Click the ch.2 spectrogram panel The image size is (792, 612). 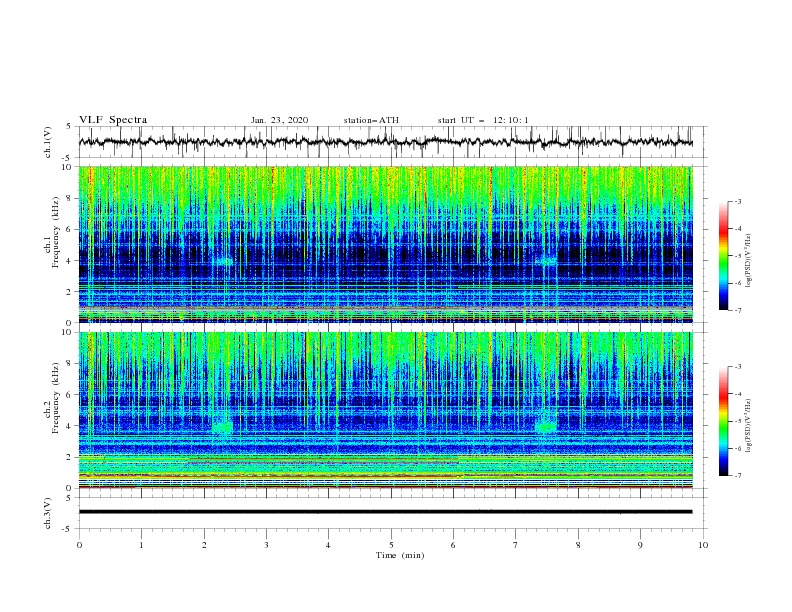point(385,410)
